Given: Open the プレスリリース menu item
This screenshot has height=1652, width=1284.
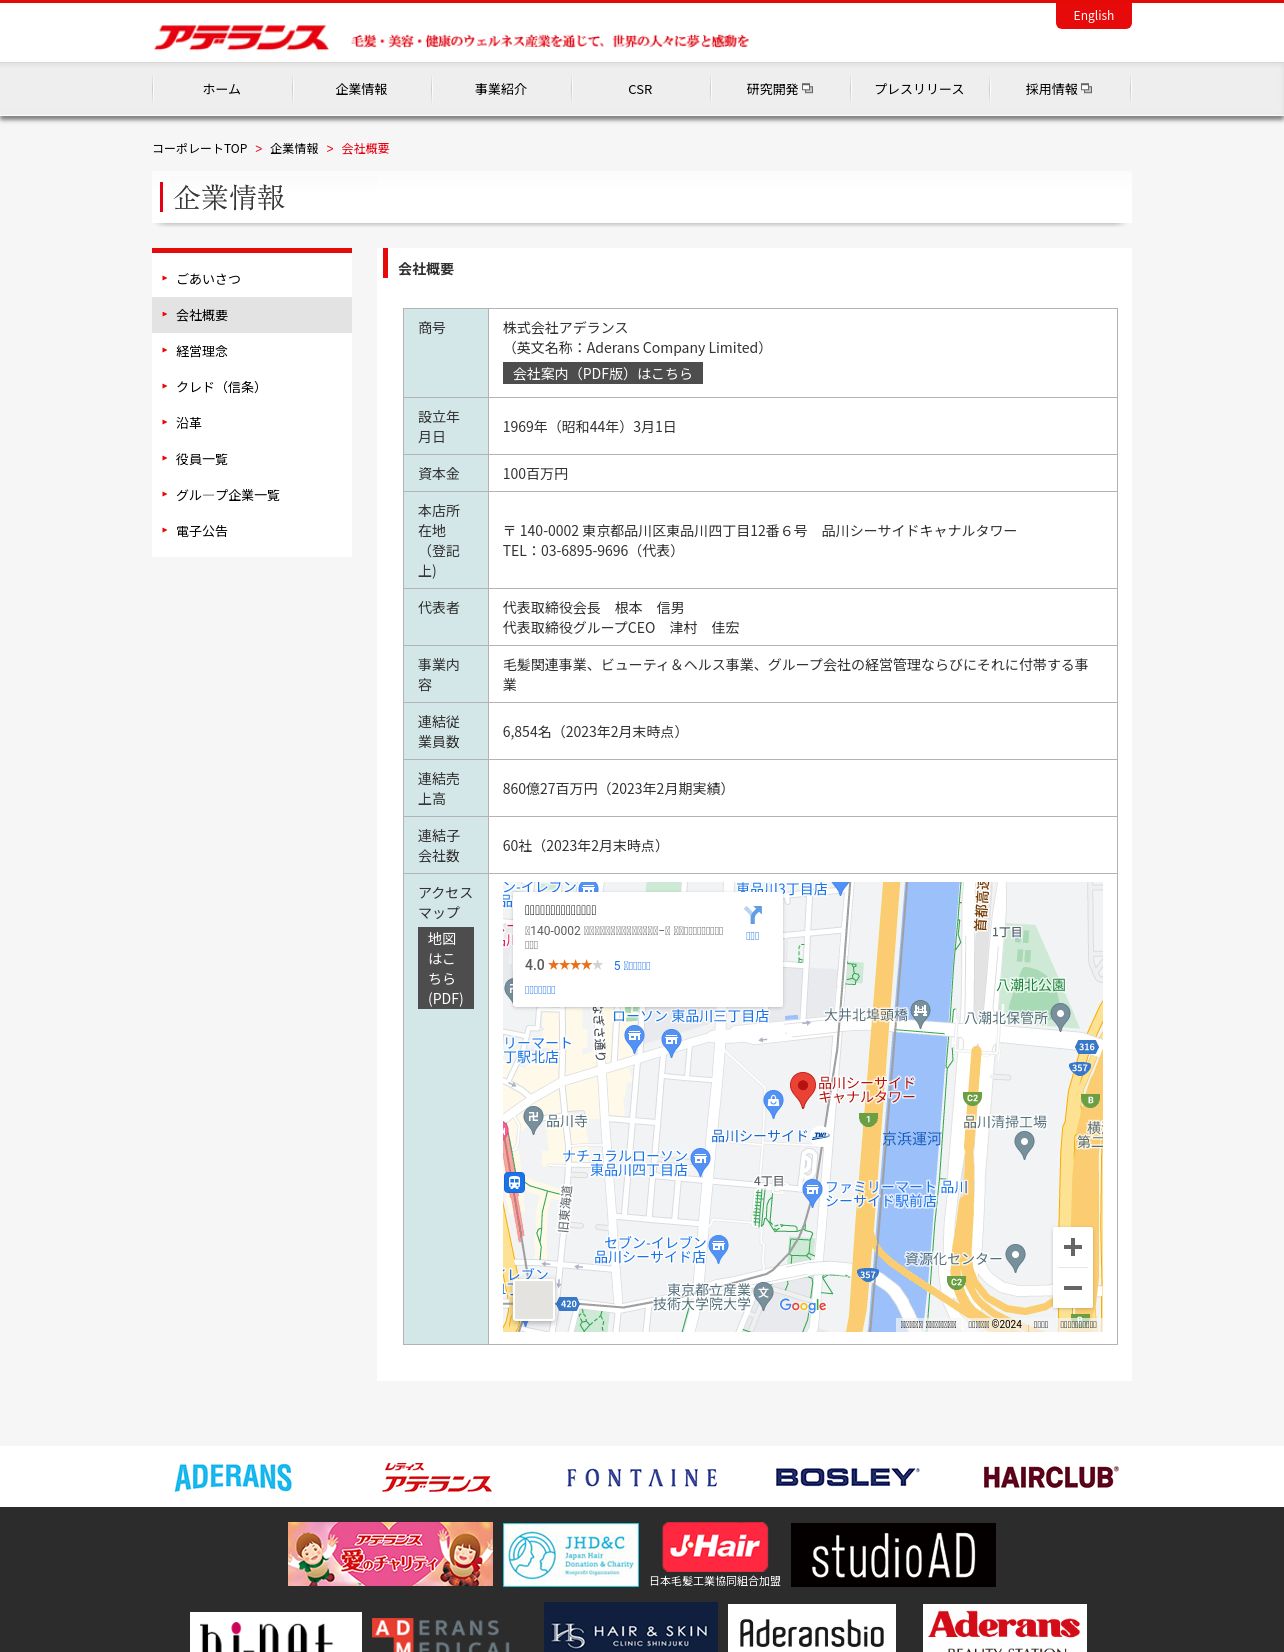Looking at the screenshot, I should [919, 89].
